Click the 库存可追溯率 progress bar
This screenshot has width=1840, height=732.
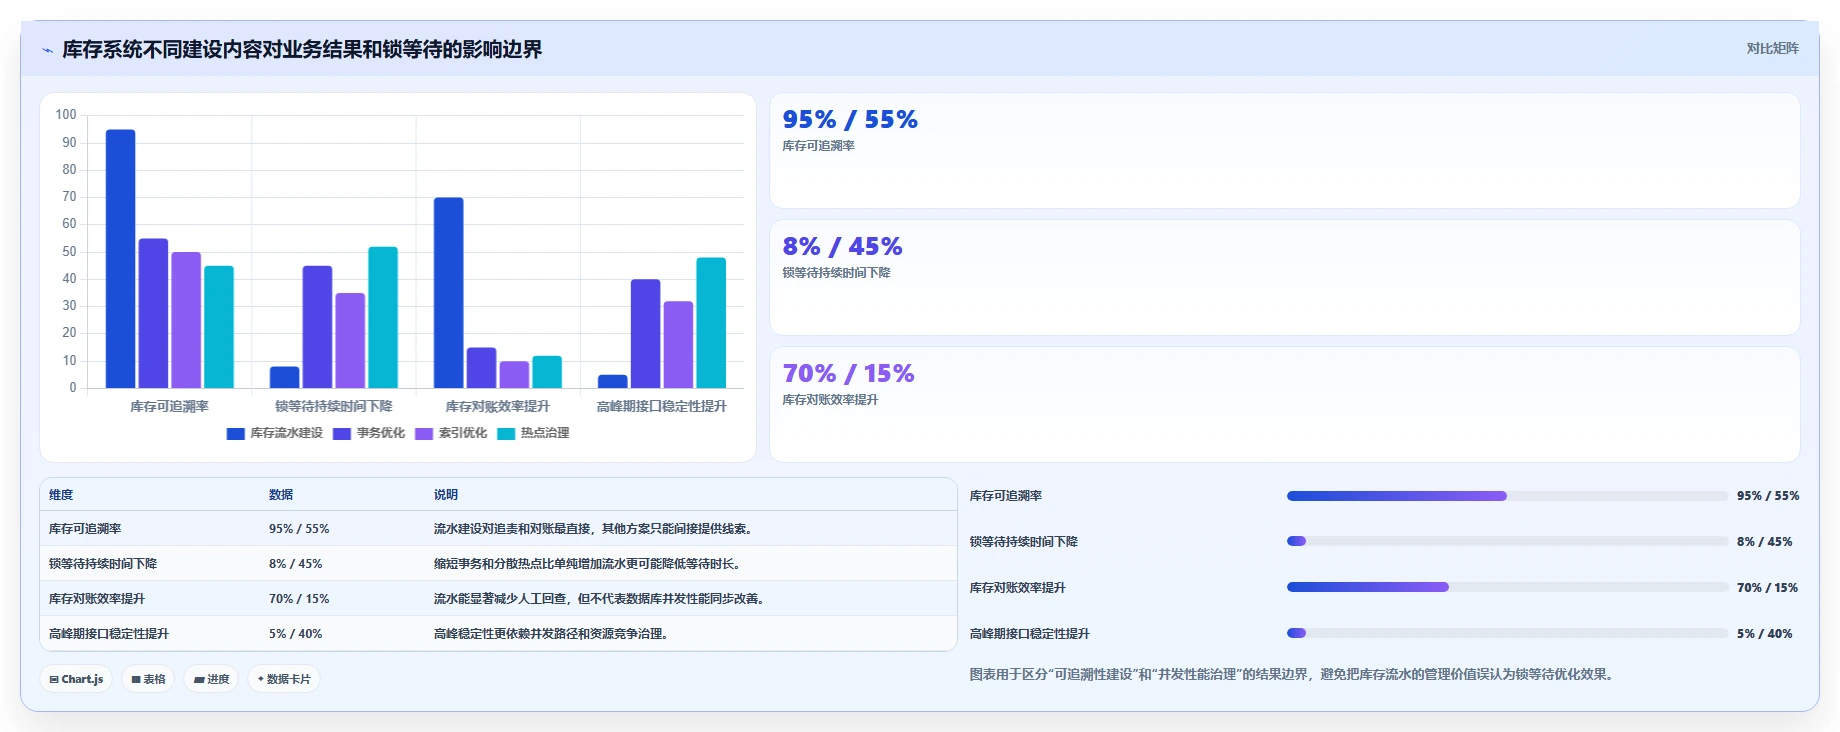point(1507,496)
